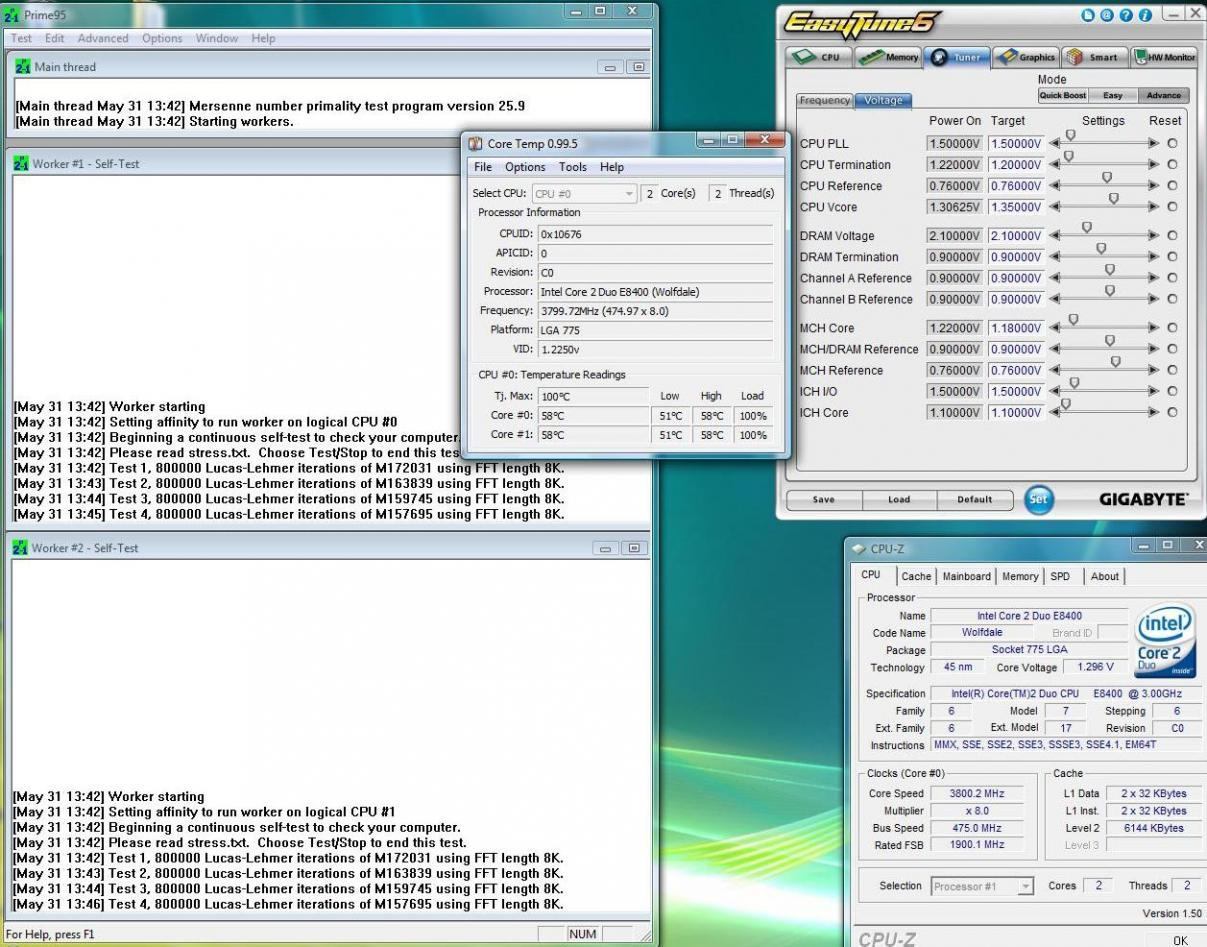This screenshot has width=1207, height=947.
Task: Open the Advanced menu in Prime95
Action: tap(103, 38)
